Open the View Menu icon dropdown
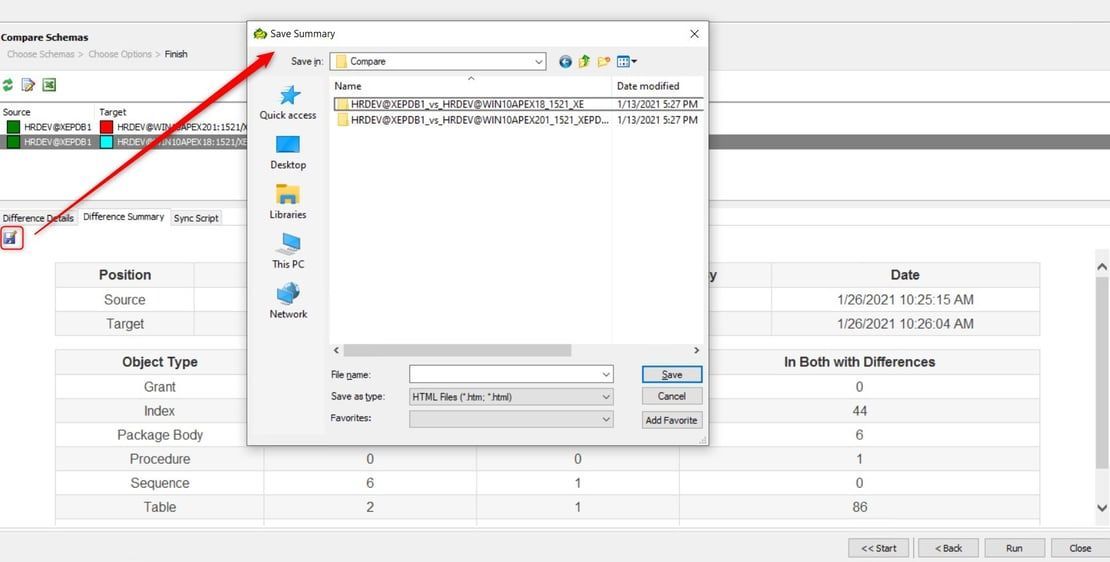1110x562 pixels. tap(626, 62)
